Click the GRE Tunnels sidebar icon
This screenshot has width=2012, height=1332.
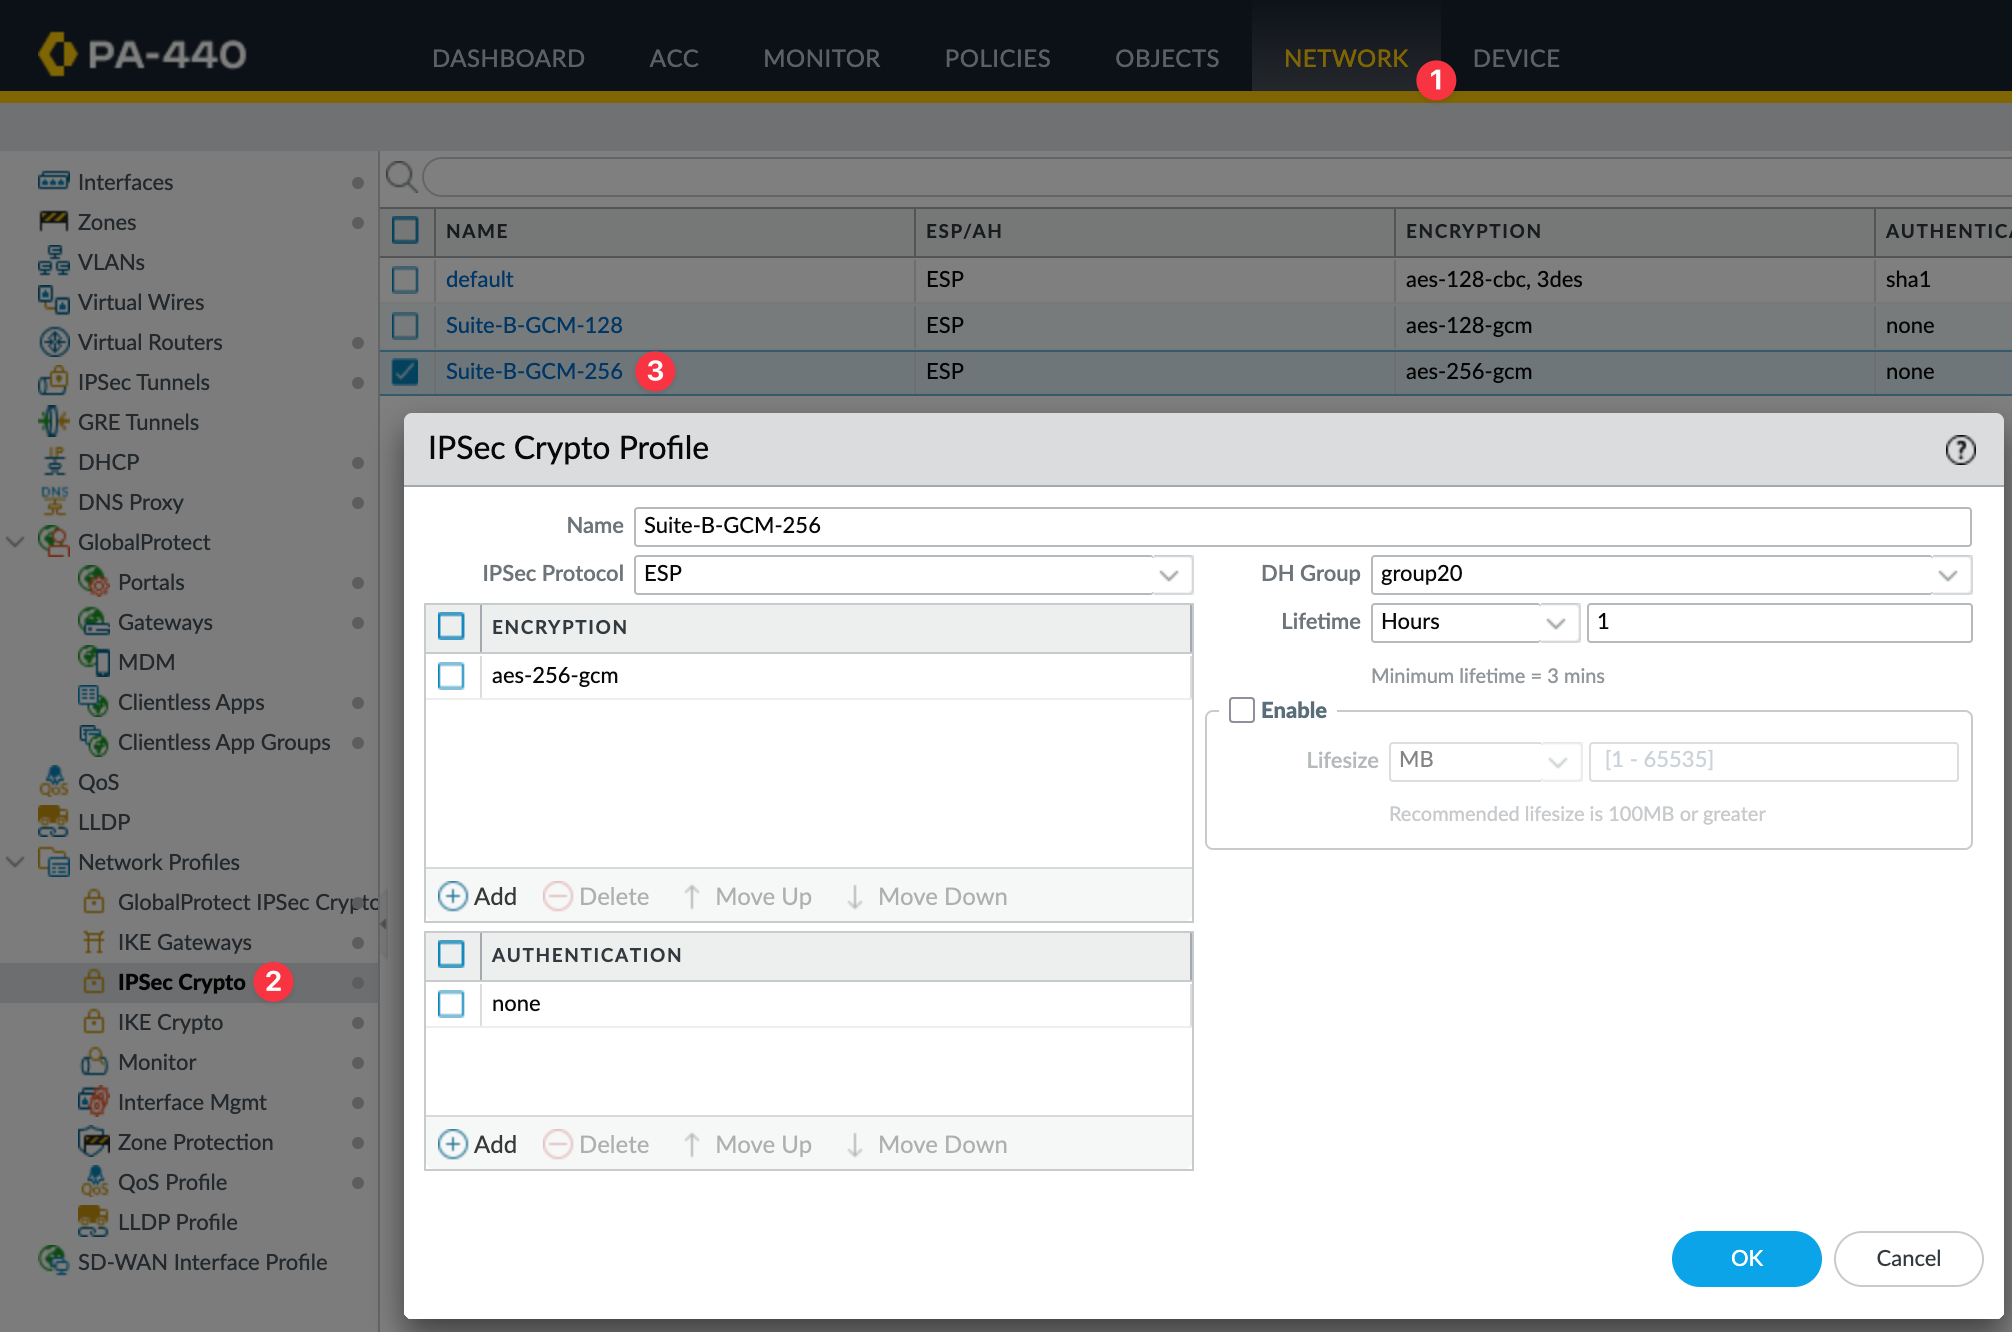pyautogui.click(x=54, y=422)
